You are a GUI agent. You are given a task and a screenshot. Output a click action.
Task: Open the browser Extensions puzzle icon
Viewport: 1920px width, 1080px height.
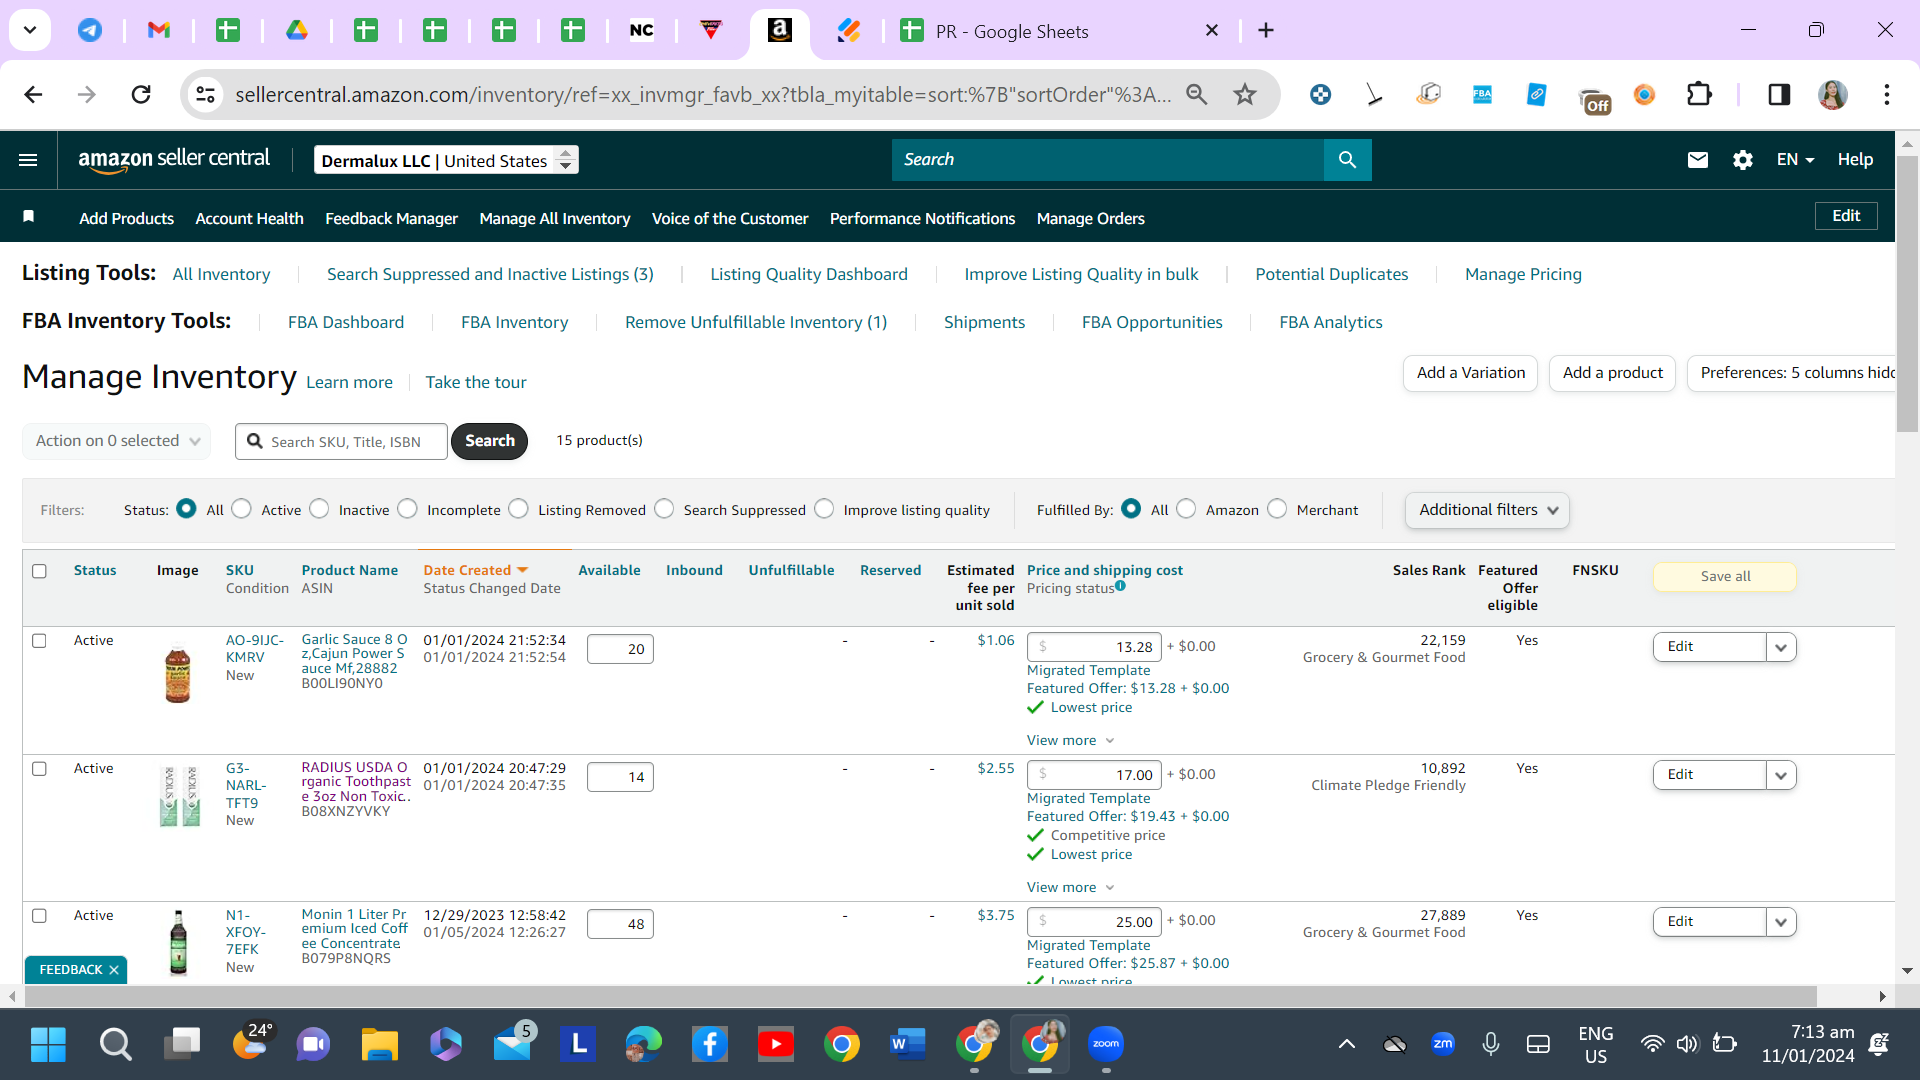click(1699, 94)
